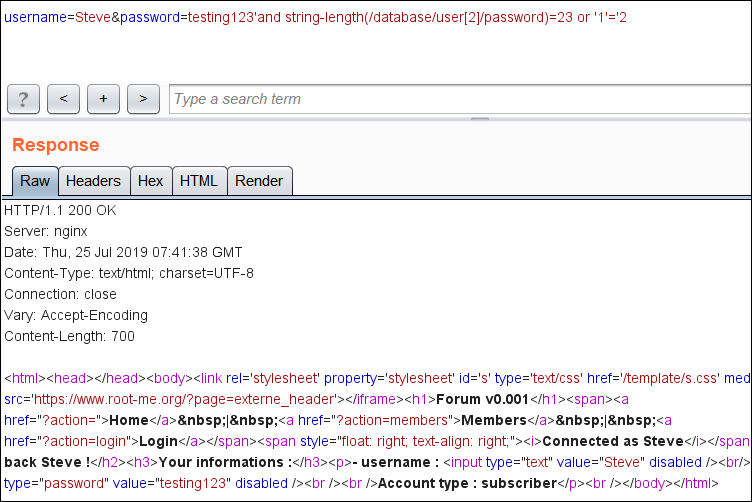Image resolution: width=752 pixels, height=502 pixels.
Task: Click the Content-Type header line
Action: coord(129,273)
